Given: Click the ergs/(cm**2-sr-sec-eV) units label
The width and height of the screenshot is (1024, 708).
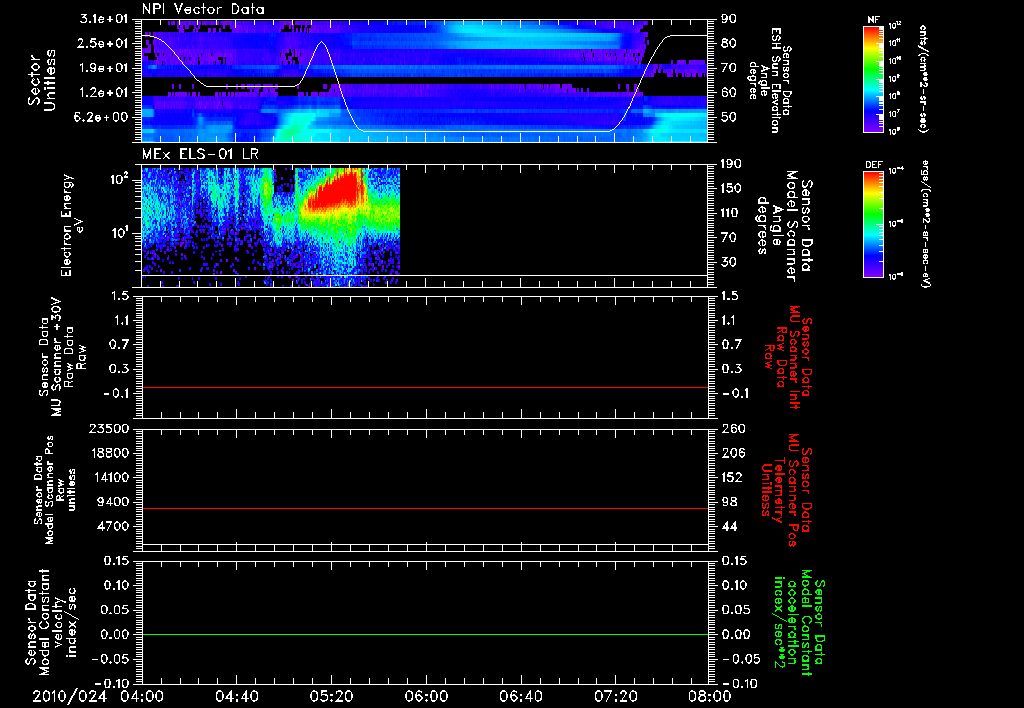Looking at the screenshot, I should click(927, 224).
